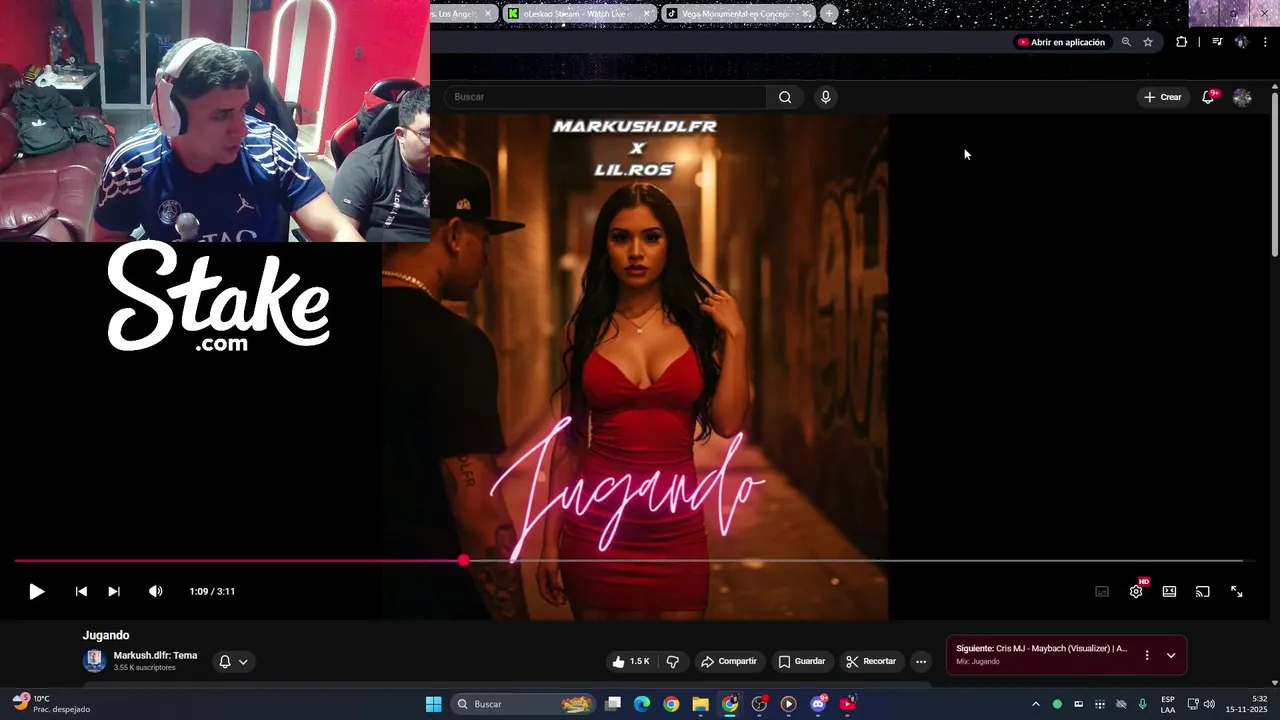Open File Explorer from taskbar
Image resolution: width=1280 pixels, height=720 pixels.
[x=700, y=704]
